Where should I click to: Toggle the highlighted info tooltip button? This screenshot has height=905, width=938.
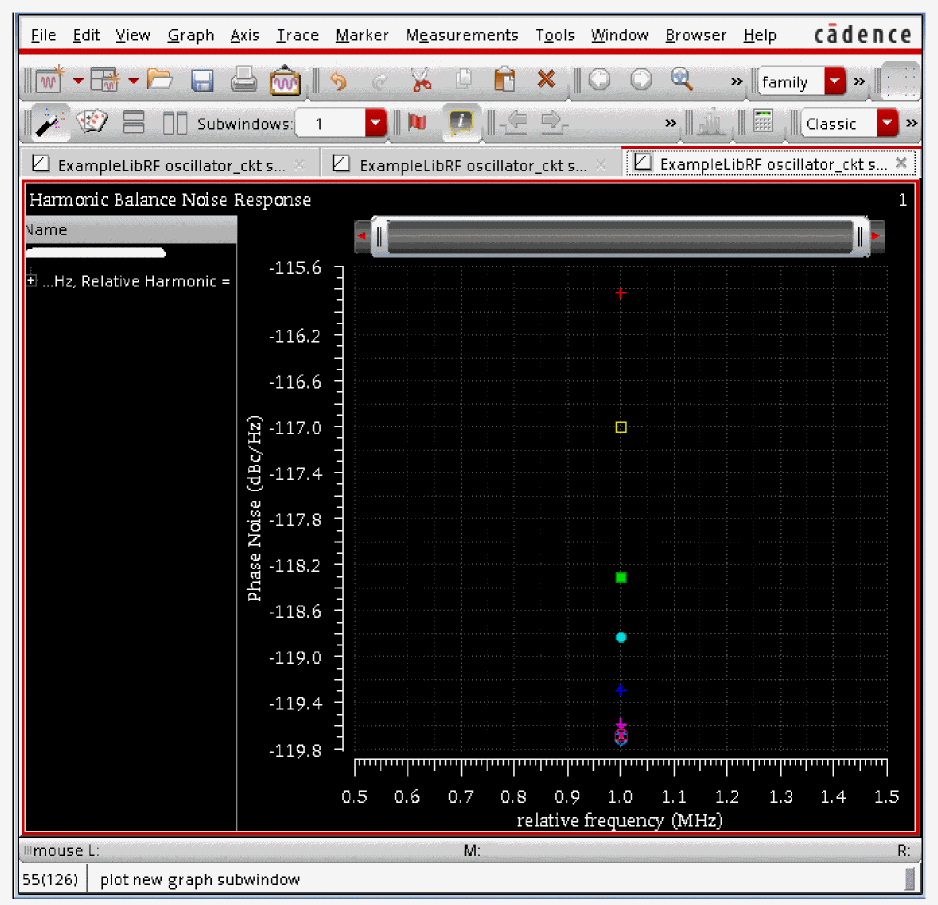pos(460,123)
